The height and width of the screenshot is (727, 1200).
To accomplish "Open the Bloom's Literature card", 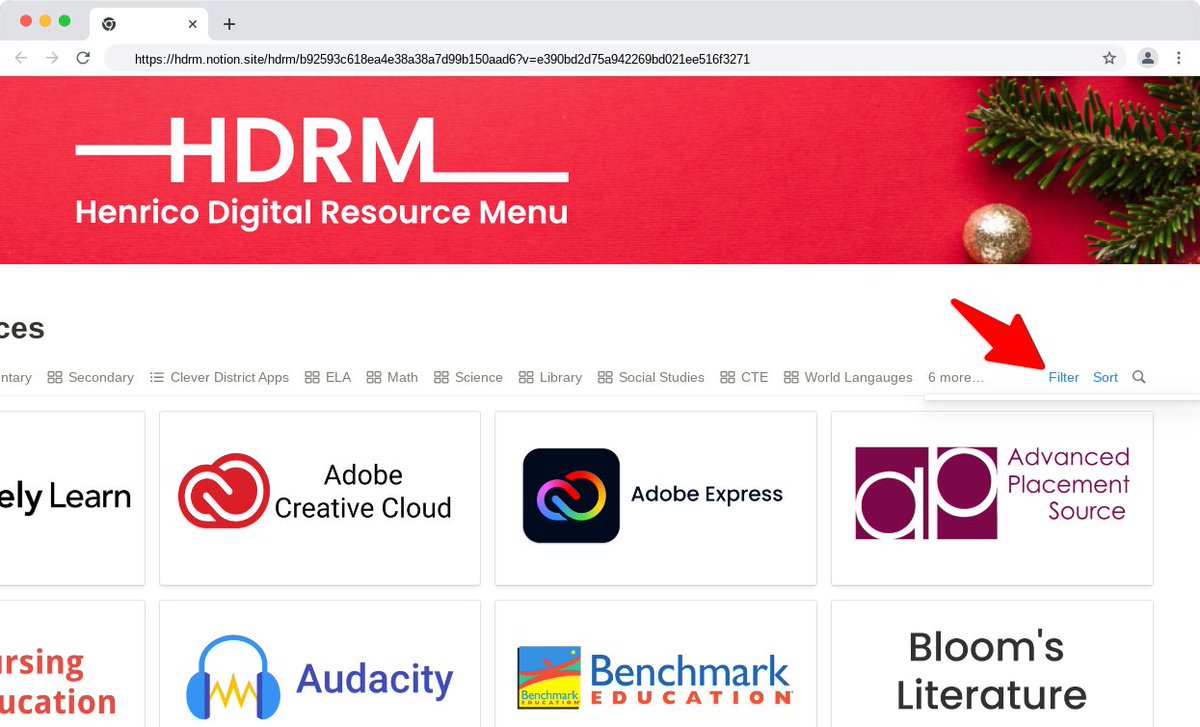I will (x=992, y=664).
